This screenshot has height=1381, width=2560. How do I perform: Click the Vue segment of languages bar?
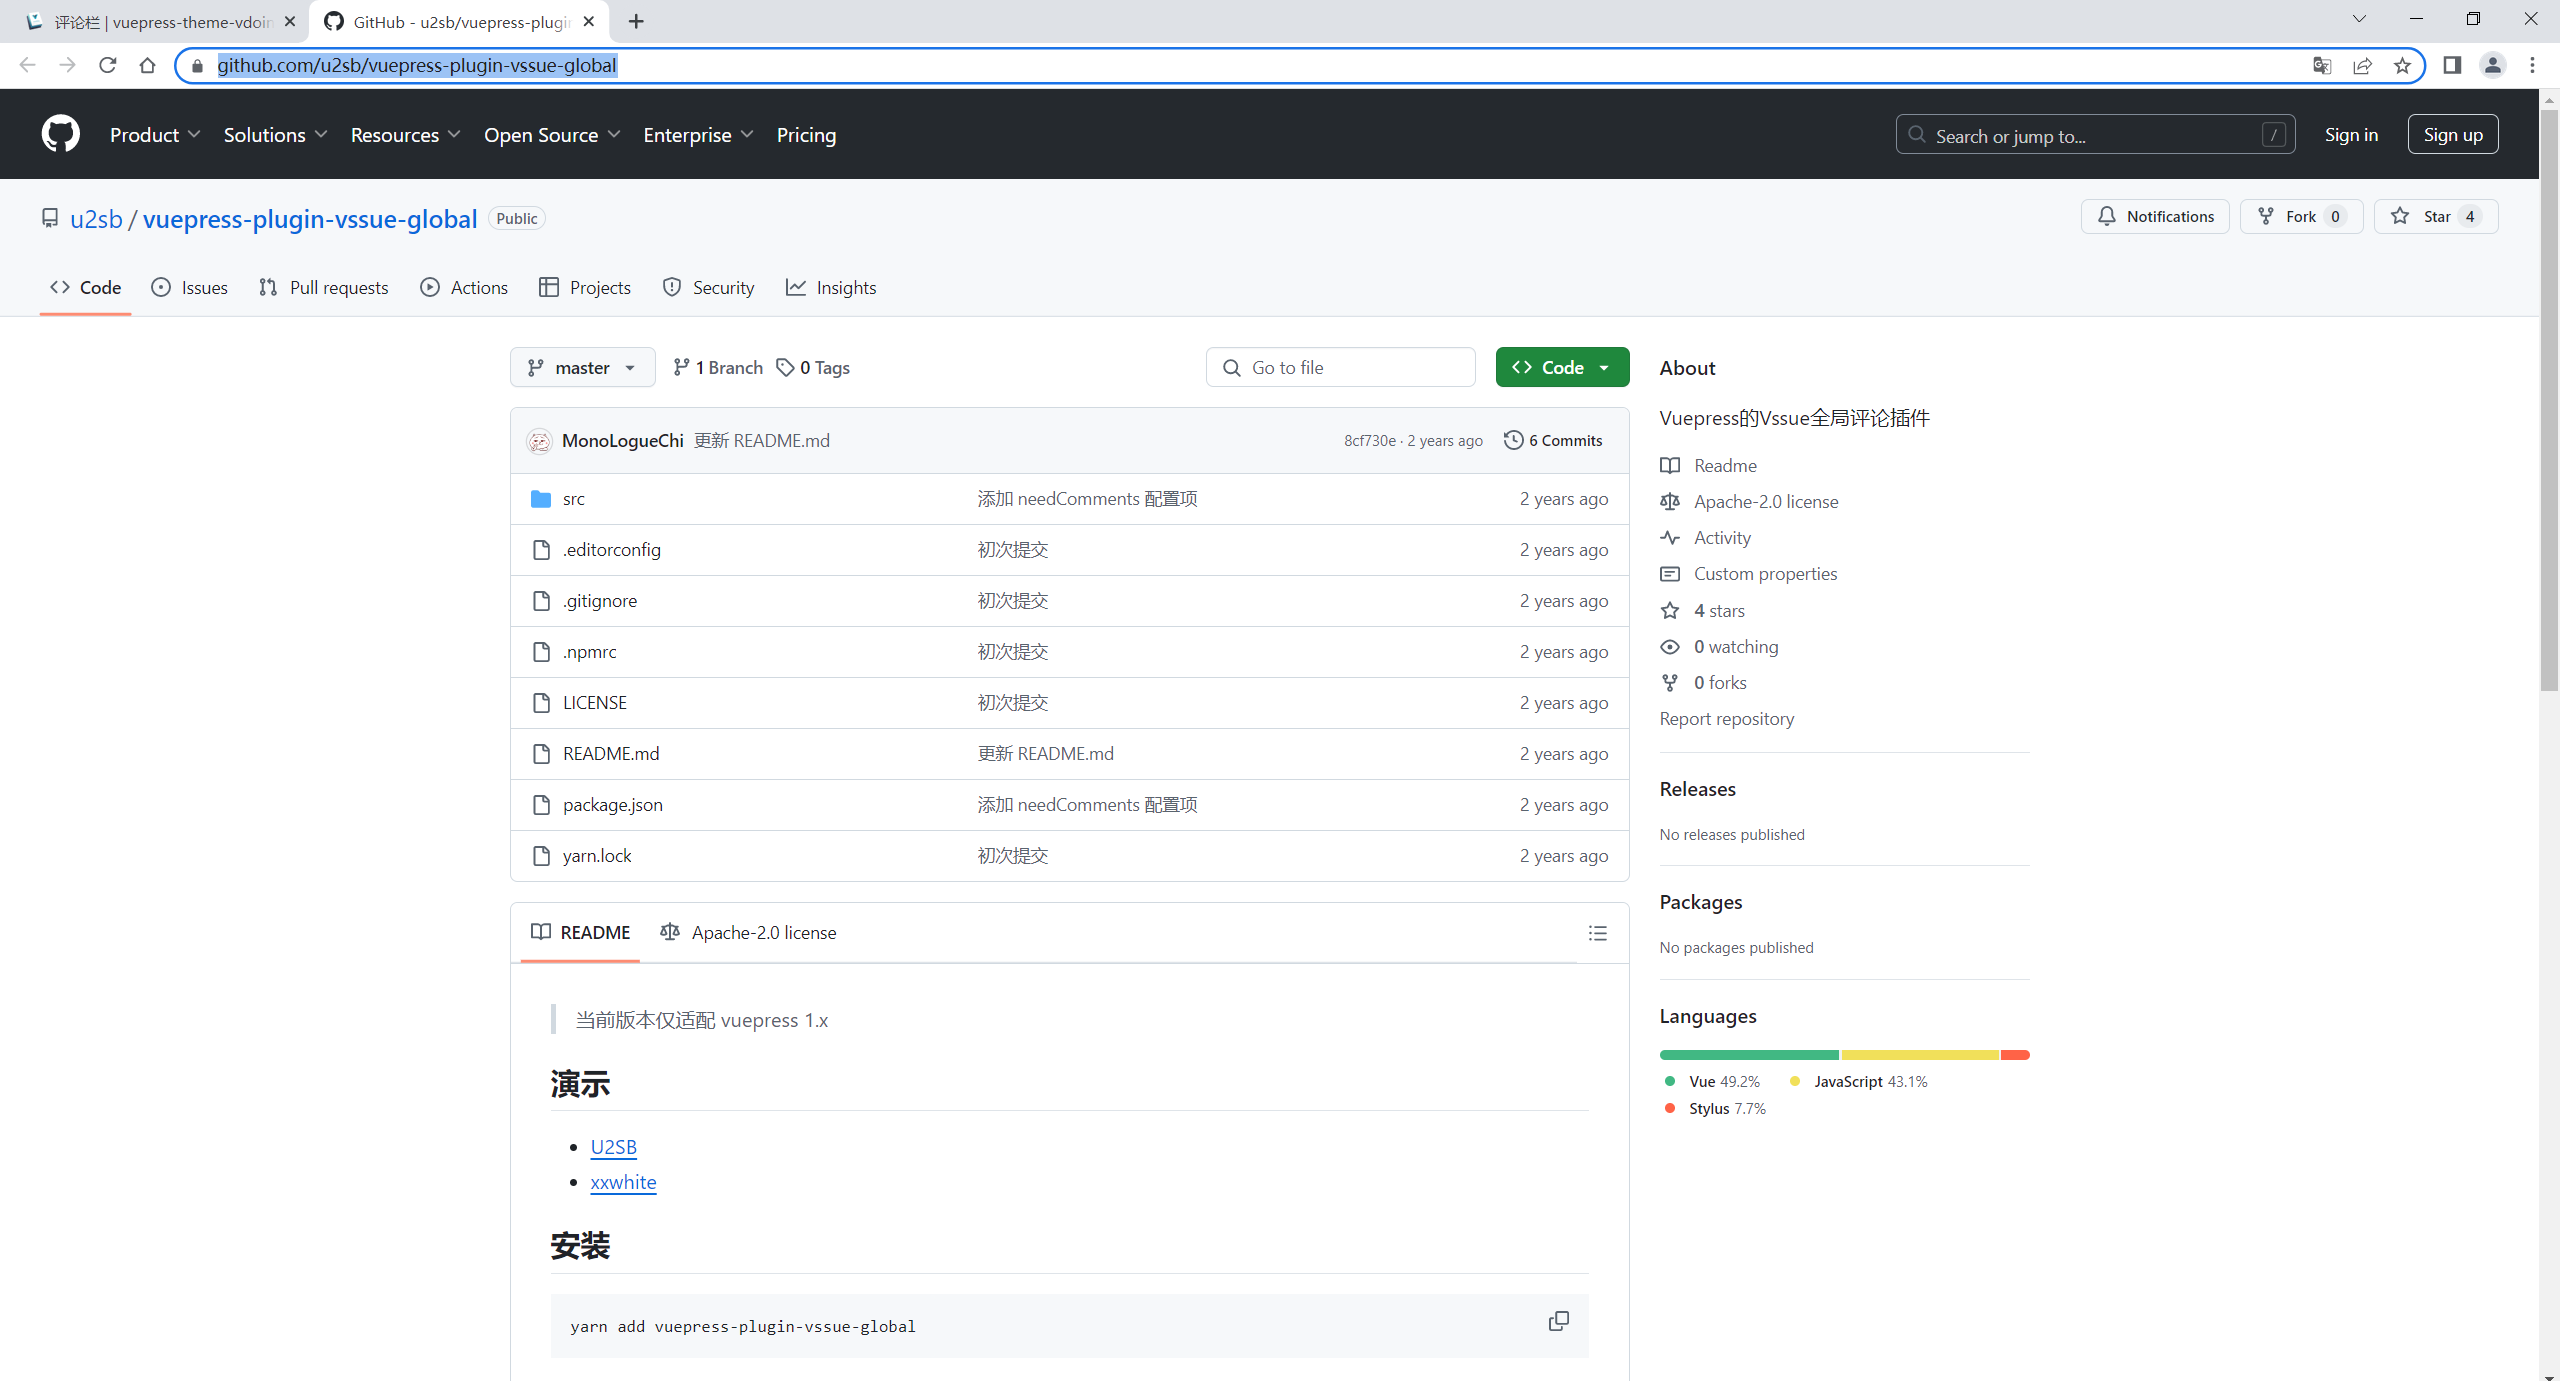[1749, 1055]
